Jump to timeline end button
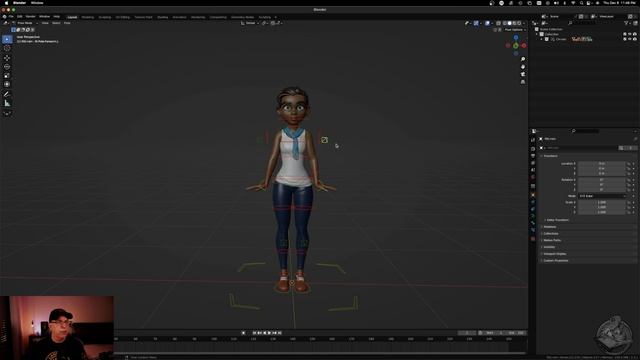The width and height of the screenshot is (640, 360). (x=280, y=333)
